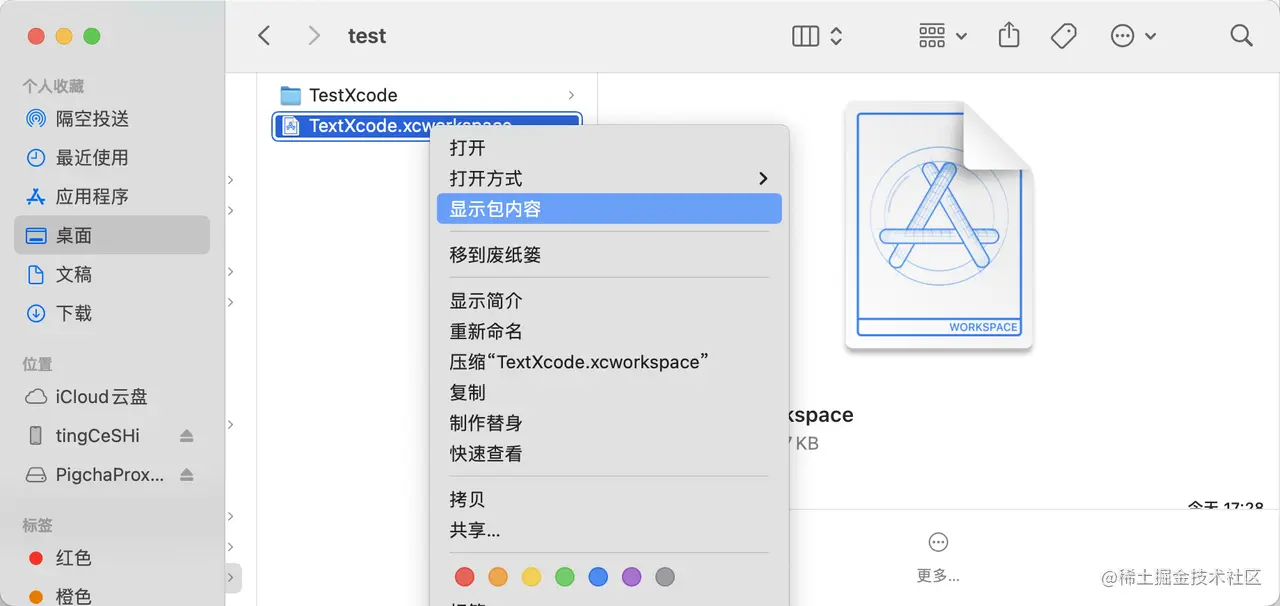This screenshot has width=1280, height=606.
Task: Open the ellipsis action menu in toolbar
Action: coord(1133,36)
